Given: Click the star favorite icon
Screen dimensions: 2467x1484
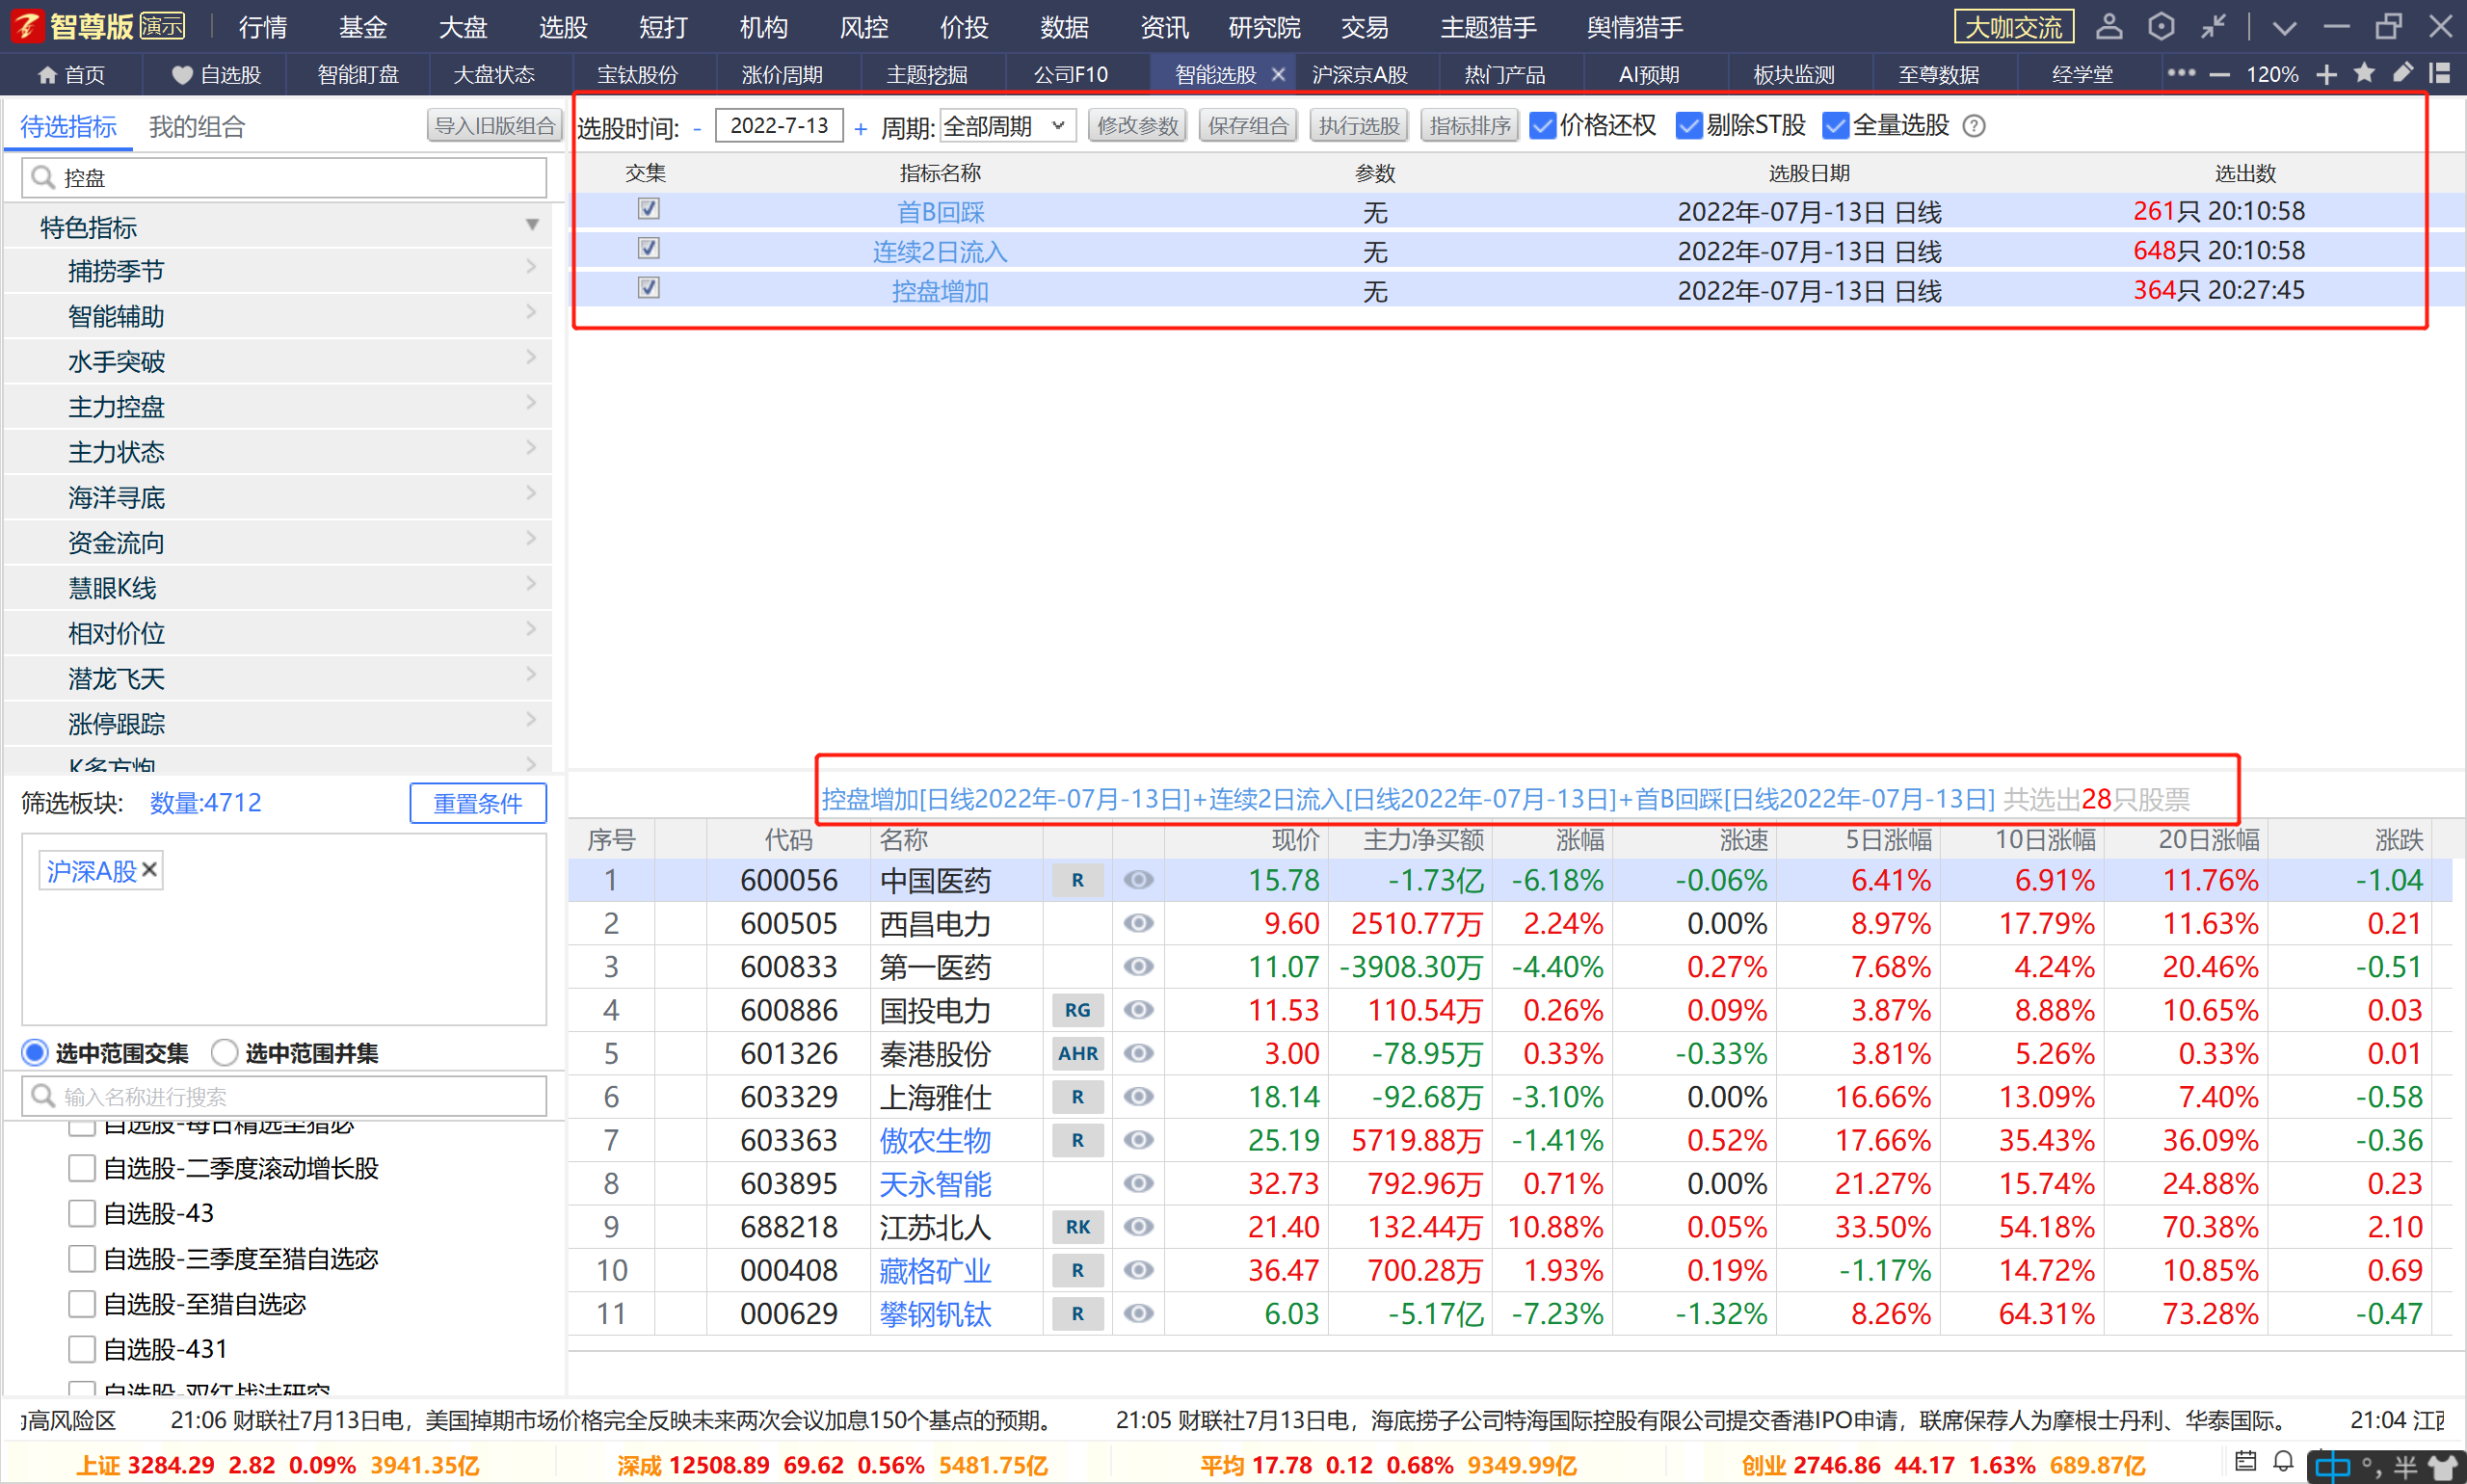Looking at the screenshot, I should point(2365,73).
